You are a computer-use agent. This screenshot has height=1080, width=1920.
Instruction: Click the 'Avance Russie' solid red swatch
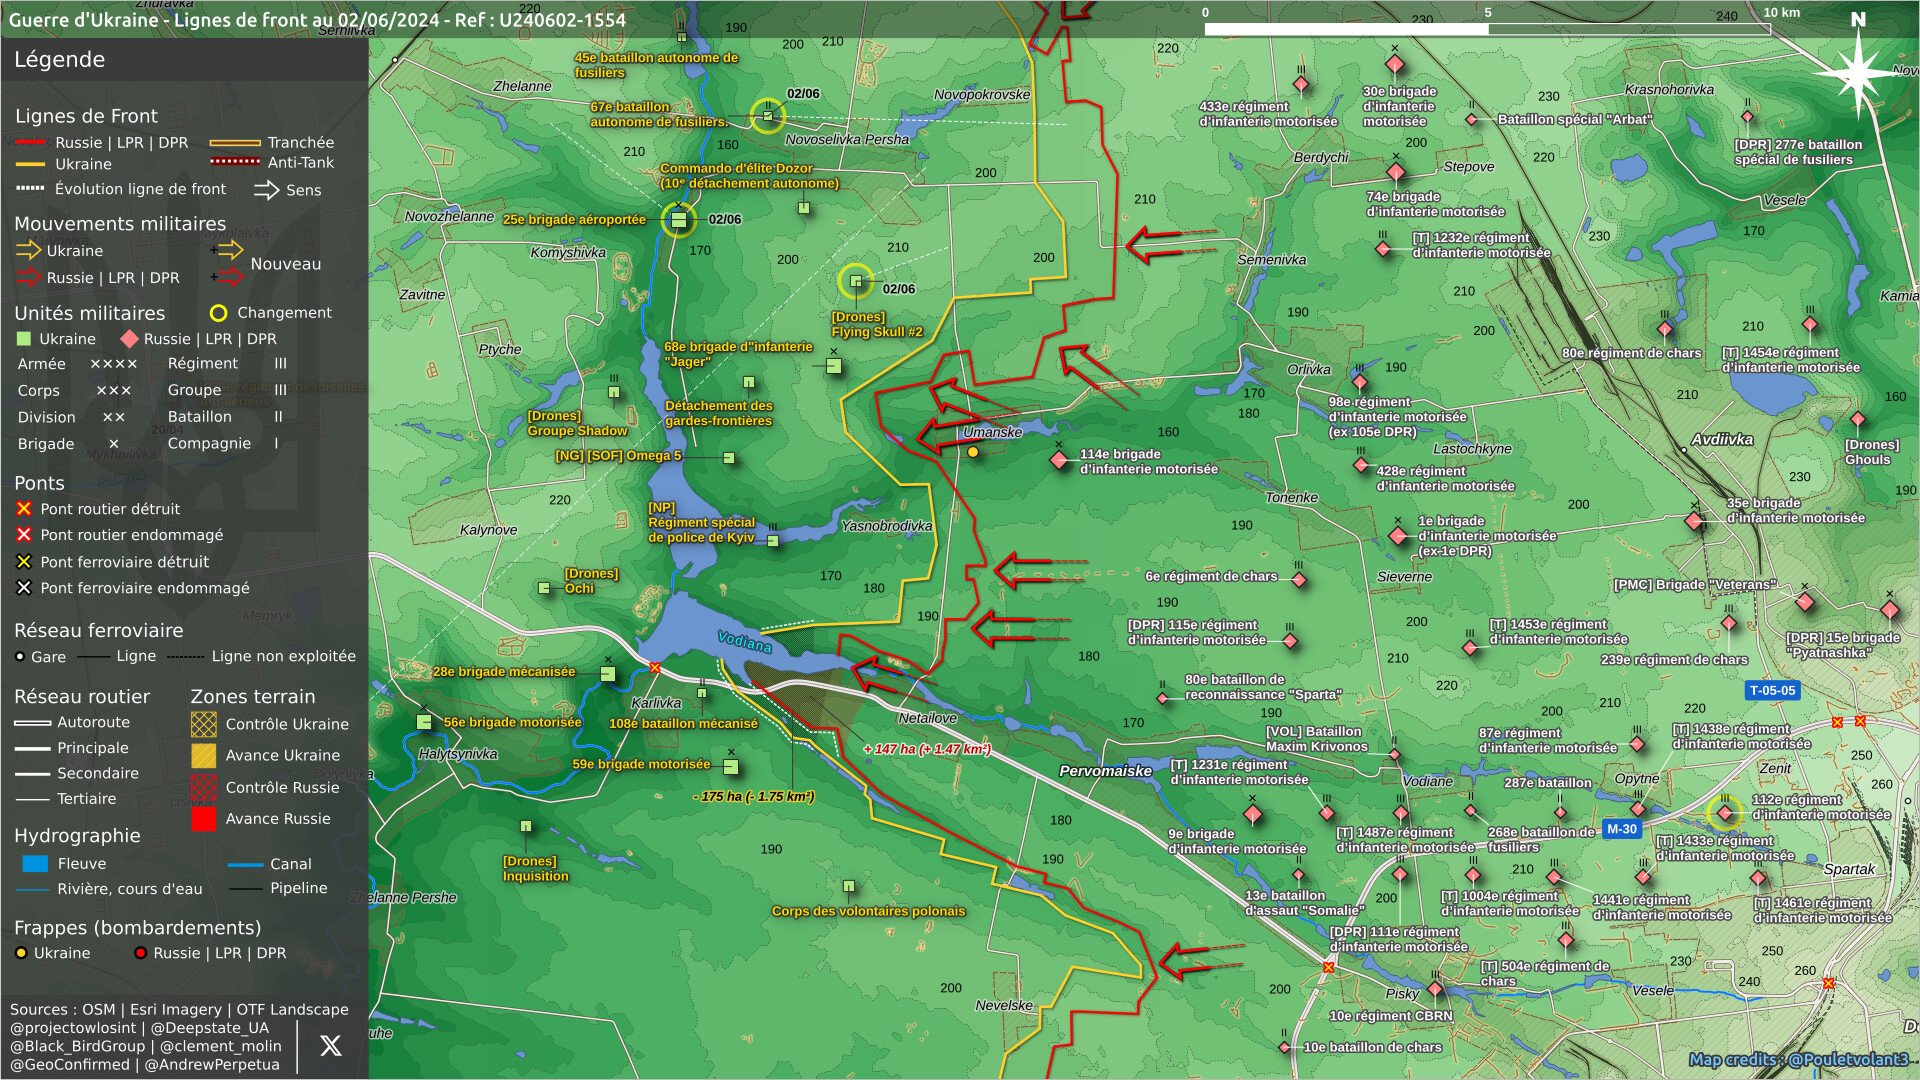point(203,819)
